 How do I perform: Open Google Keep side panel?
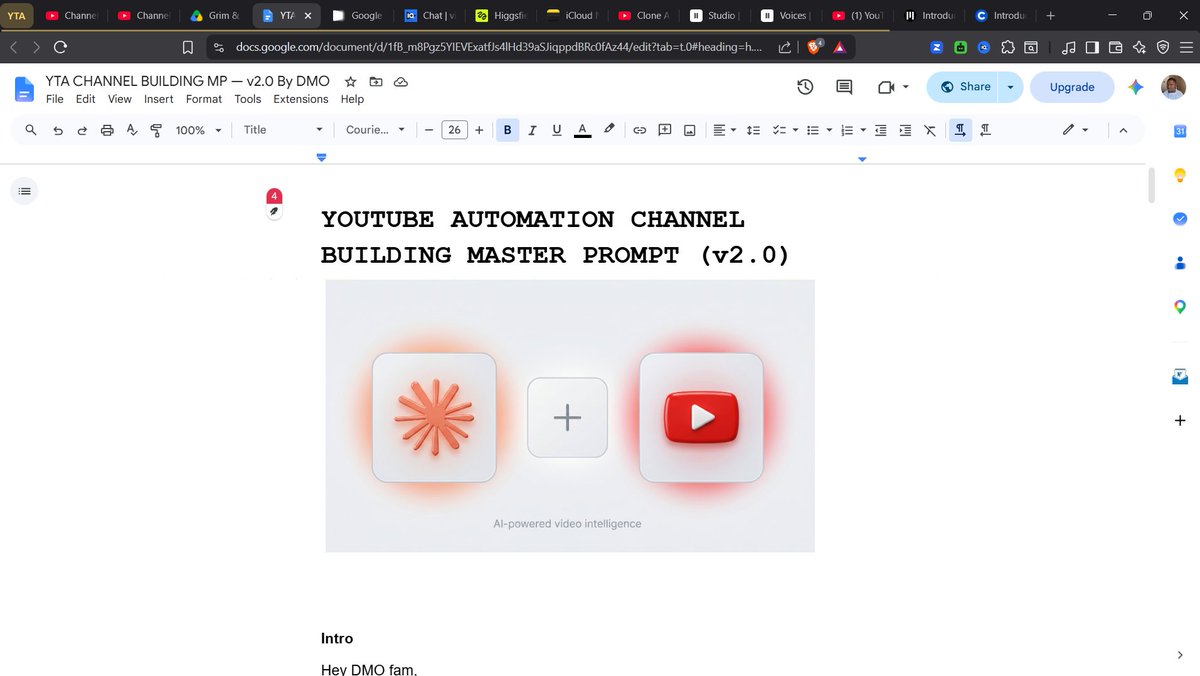(1180, 175)
